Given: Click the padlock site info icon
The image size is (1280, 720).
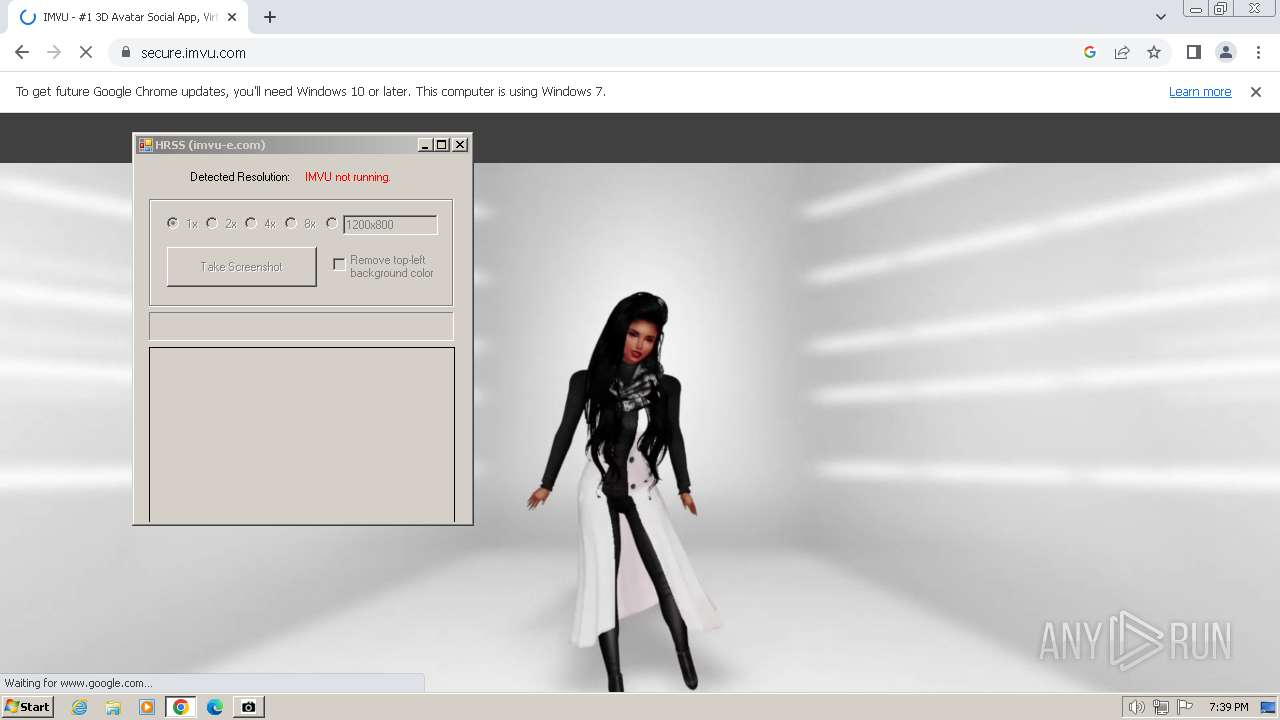Looking at the screenshot, I should 126,52.
